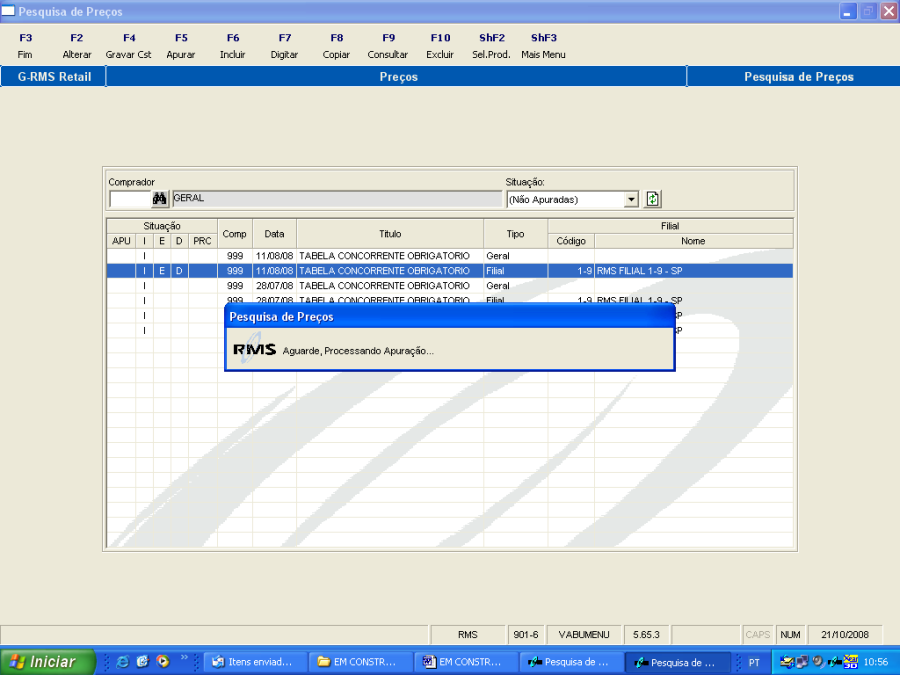Click the F3 Fim function key
The image size is (900, 675).
tap(25, 46)
